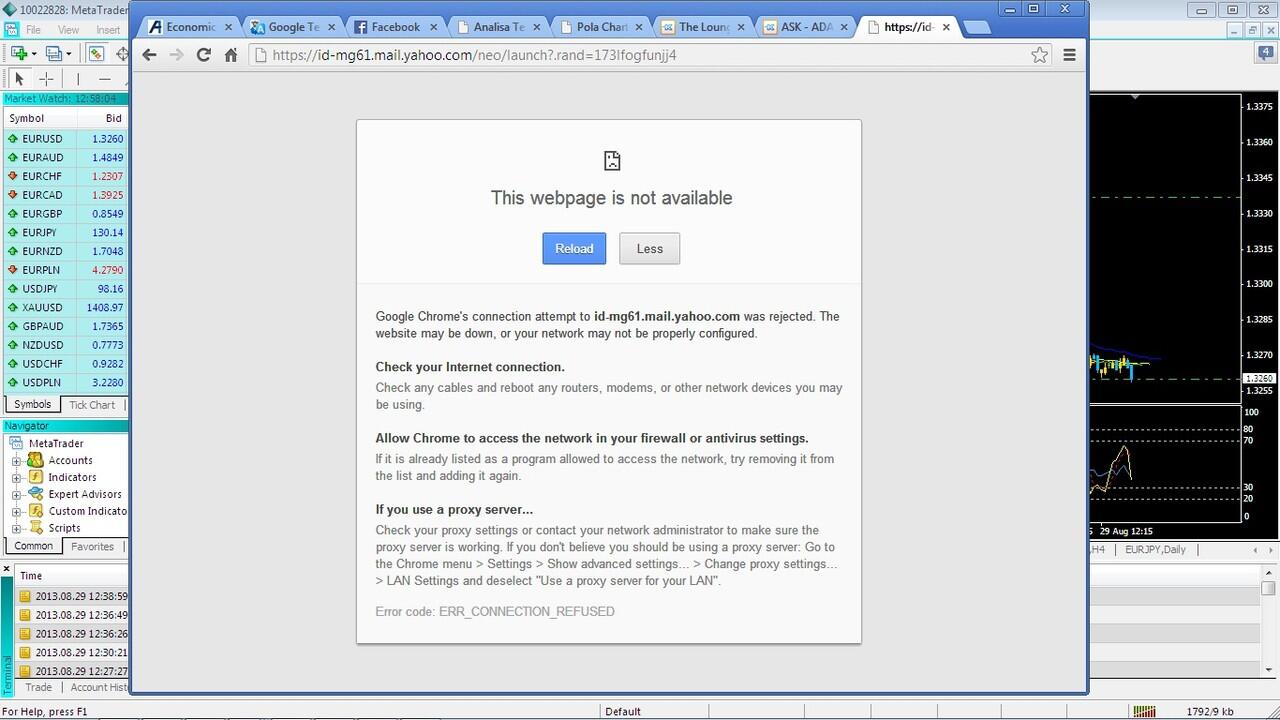1280x720 pixels.
Task: Select the Crosshair tool in MetaTrader
Action: coord(46,79)
